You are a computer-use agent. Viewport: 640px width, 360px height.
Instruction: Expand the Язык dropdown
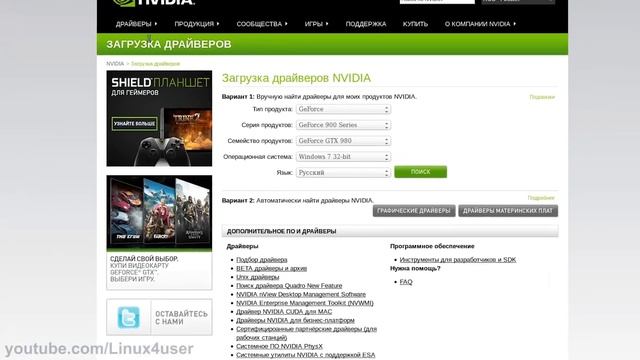(343, 173)
